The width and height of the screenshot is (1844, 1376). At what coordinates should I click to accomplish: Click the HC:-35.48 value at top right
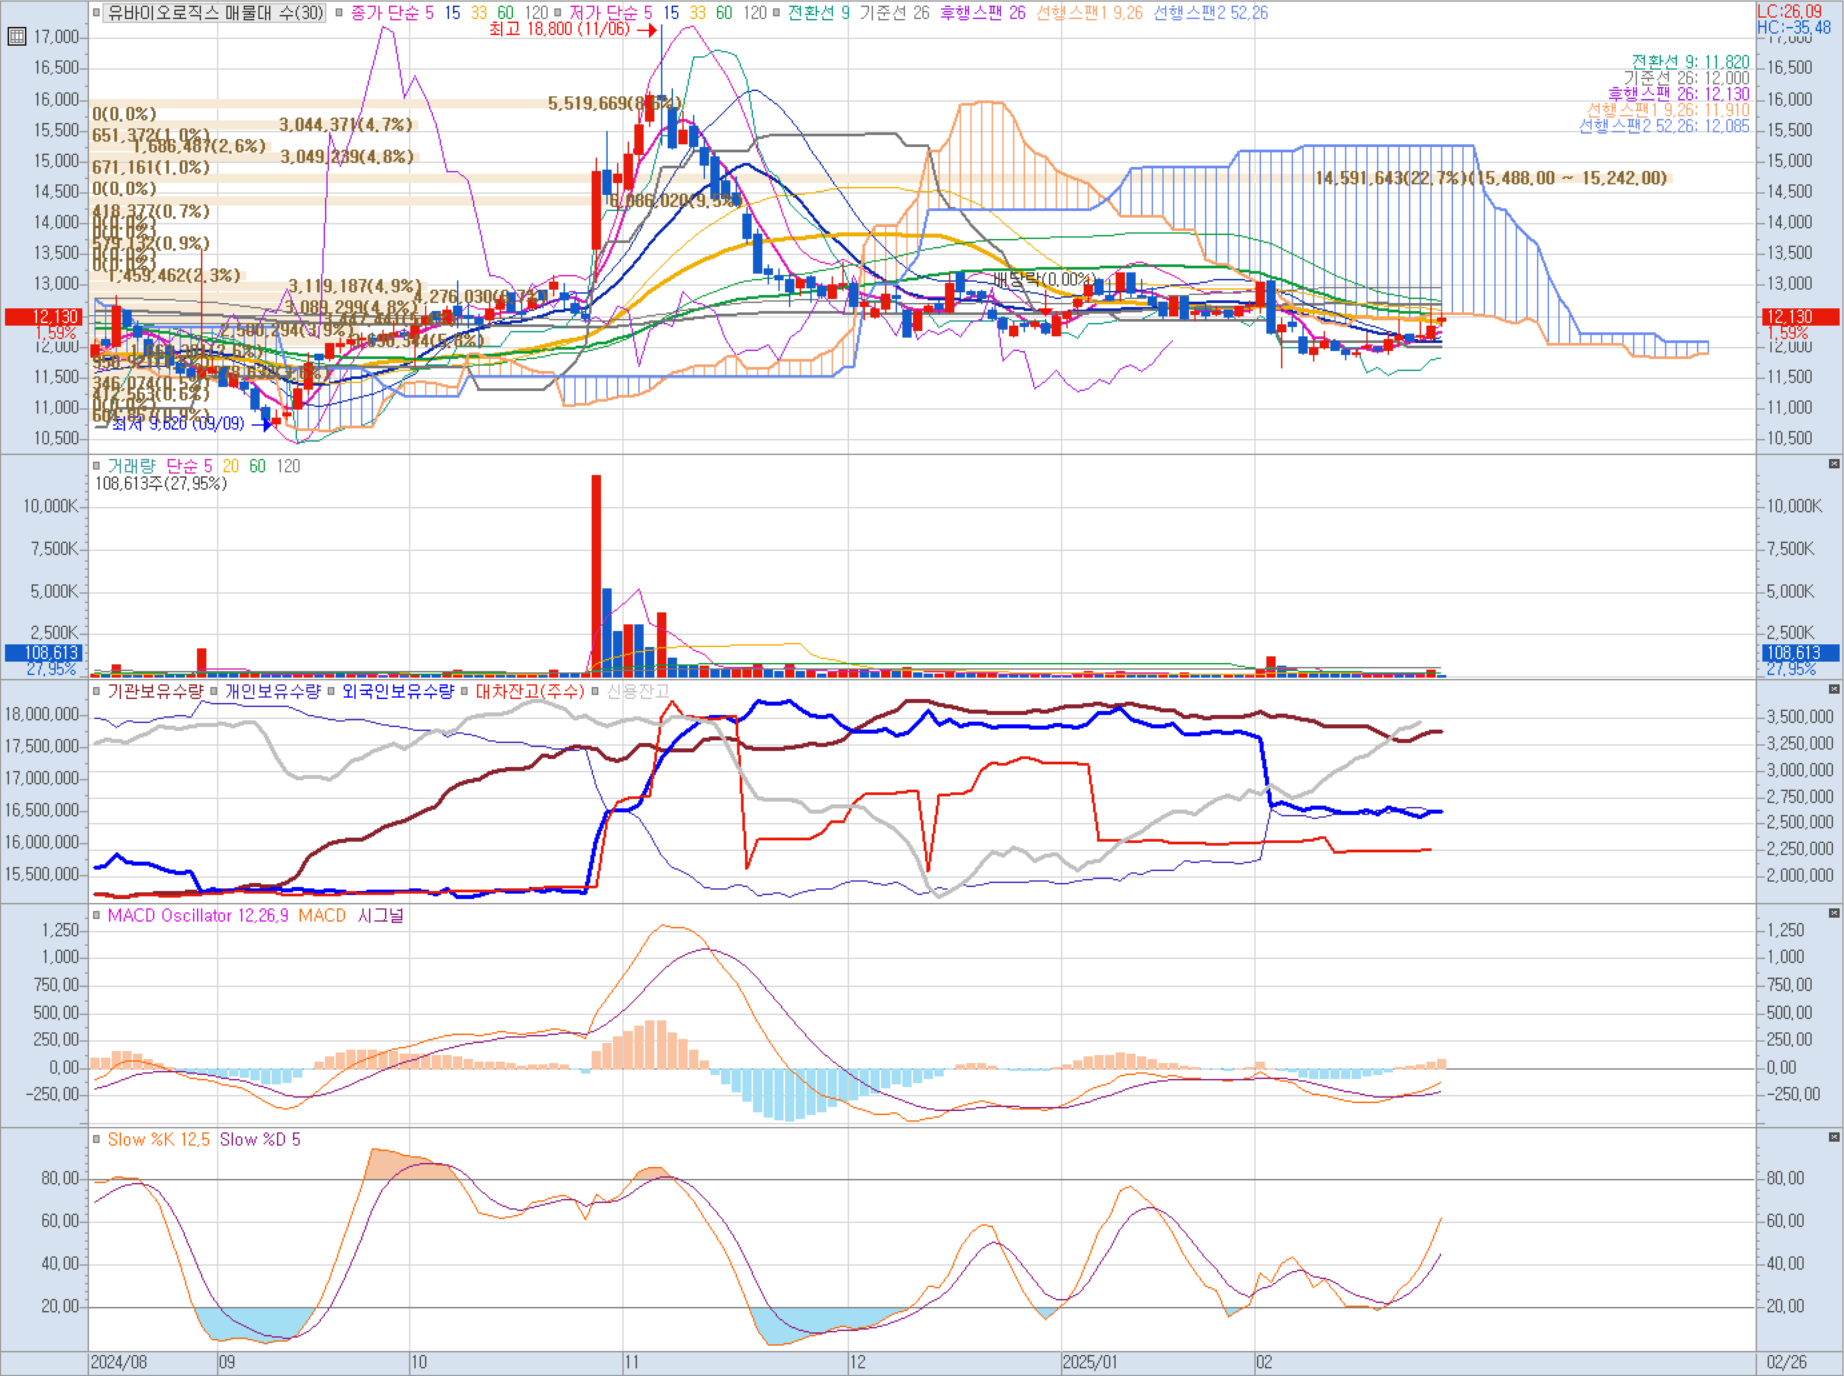click(1793, 27)
